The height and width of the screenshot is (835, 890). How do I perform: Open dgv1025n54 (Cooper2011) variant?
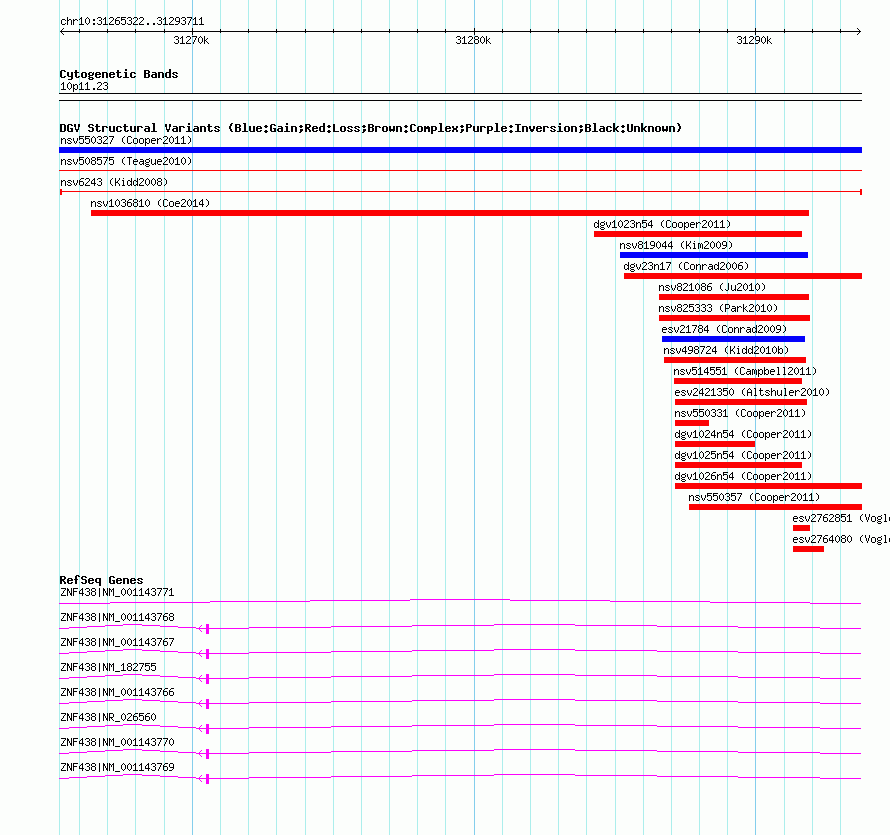click(x=743, y=455)
